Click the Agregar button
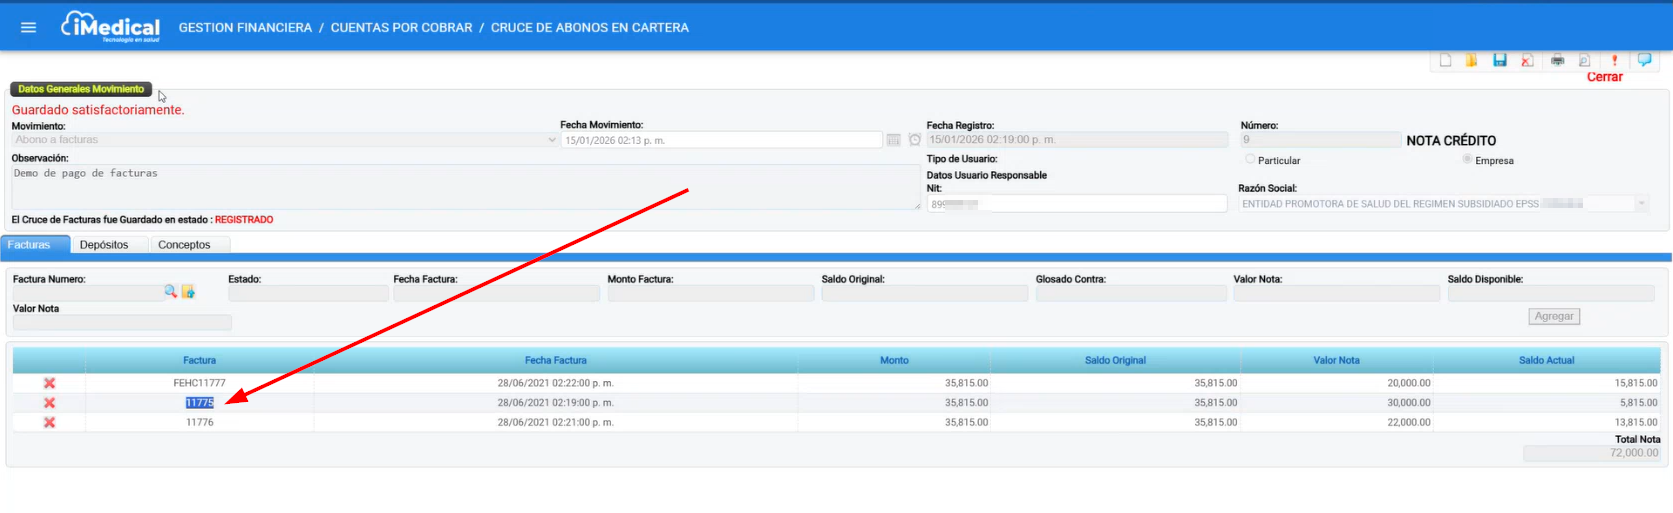Screen dimensions: 1673x513 (1554, 316)
